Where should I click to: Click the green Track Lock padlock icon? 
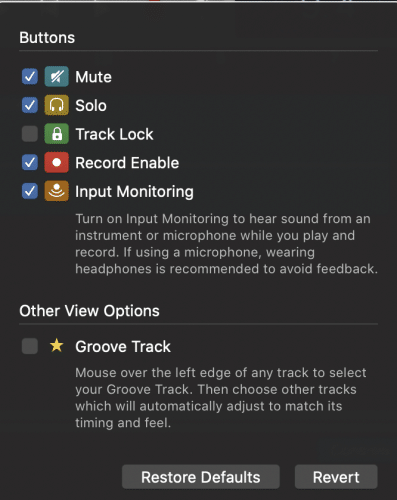(57, 134)
